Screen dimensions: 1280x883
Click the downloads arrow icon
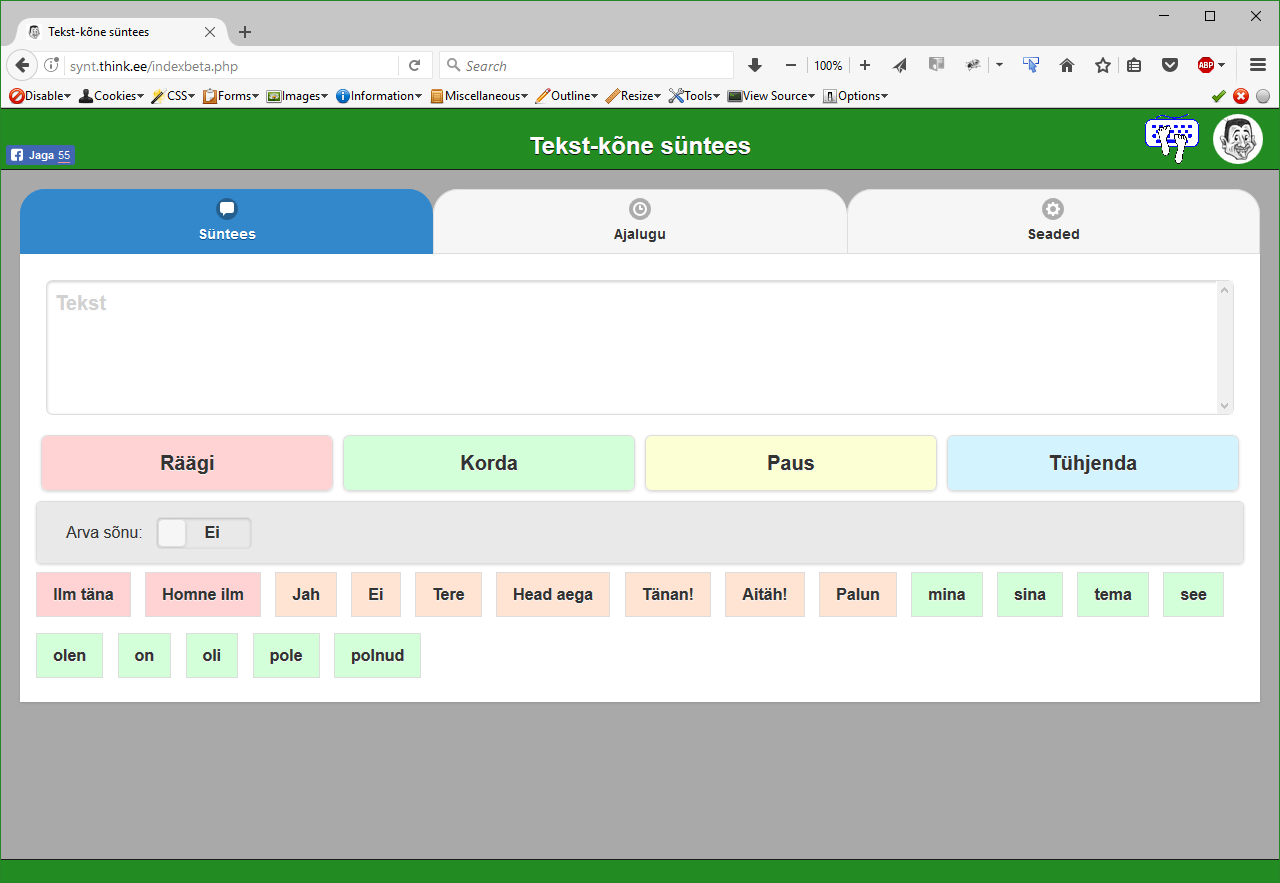[755, 66]
